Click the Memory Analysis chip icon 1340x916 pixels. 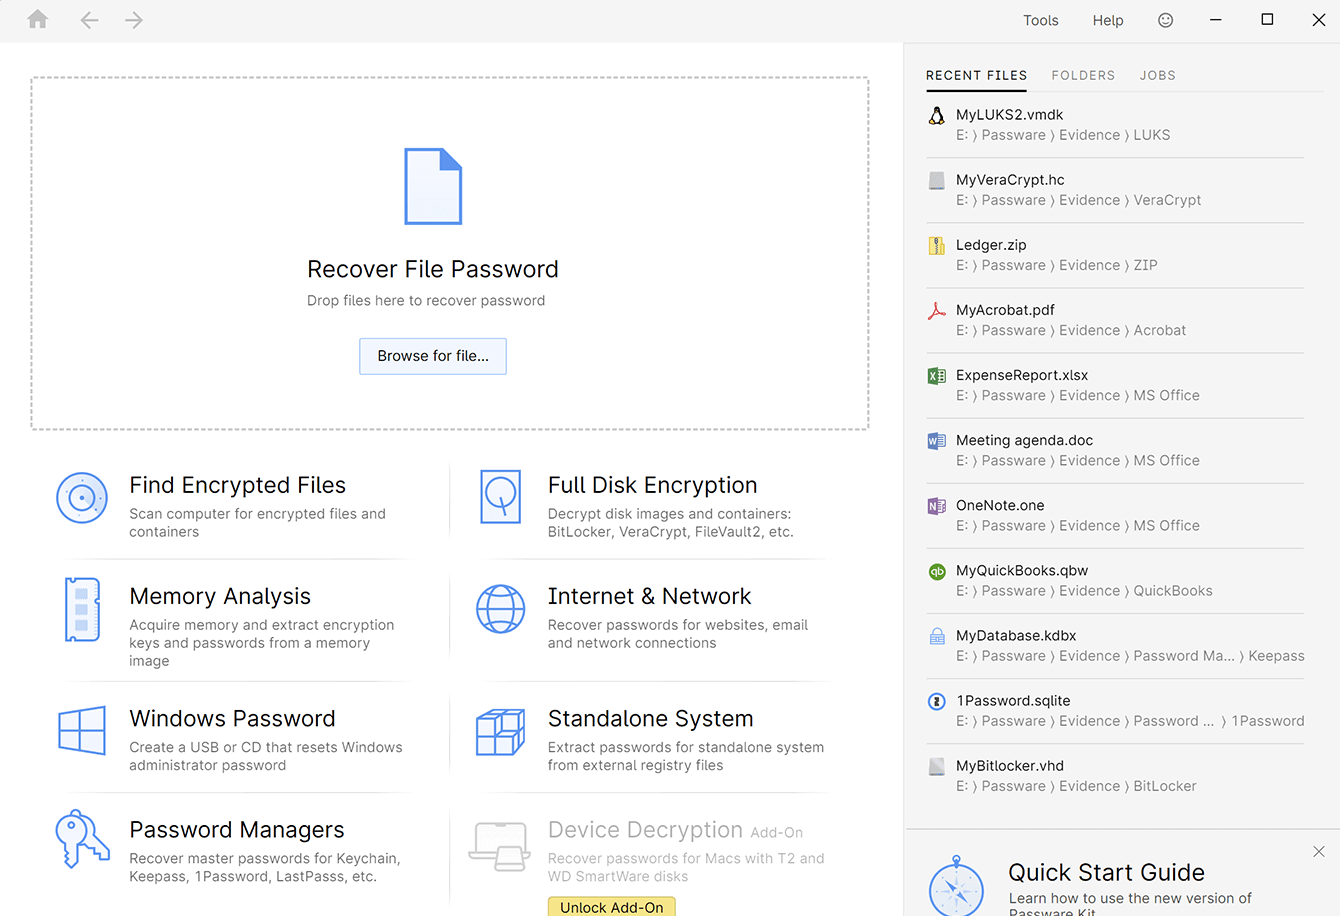[x=81, y=609]
